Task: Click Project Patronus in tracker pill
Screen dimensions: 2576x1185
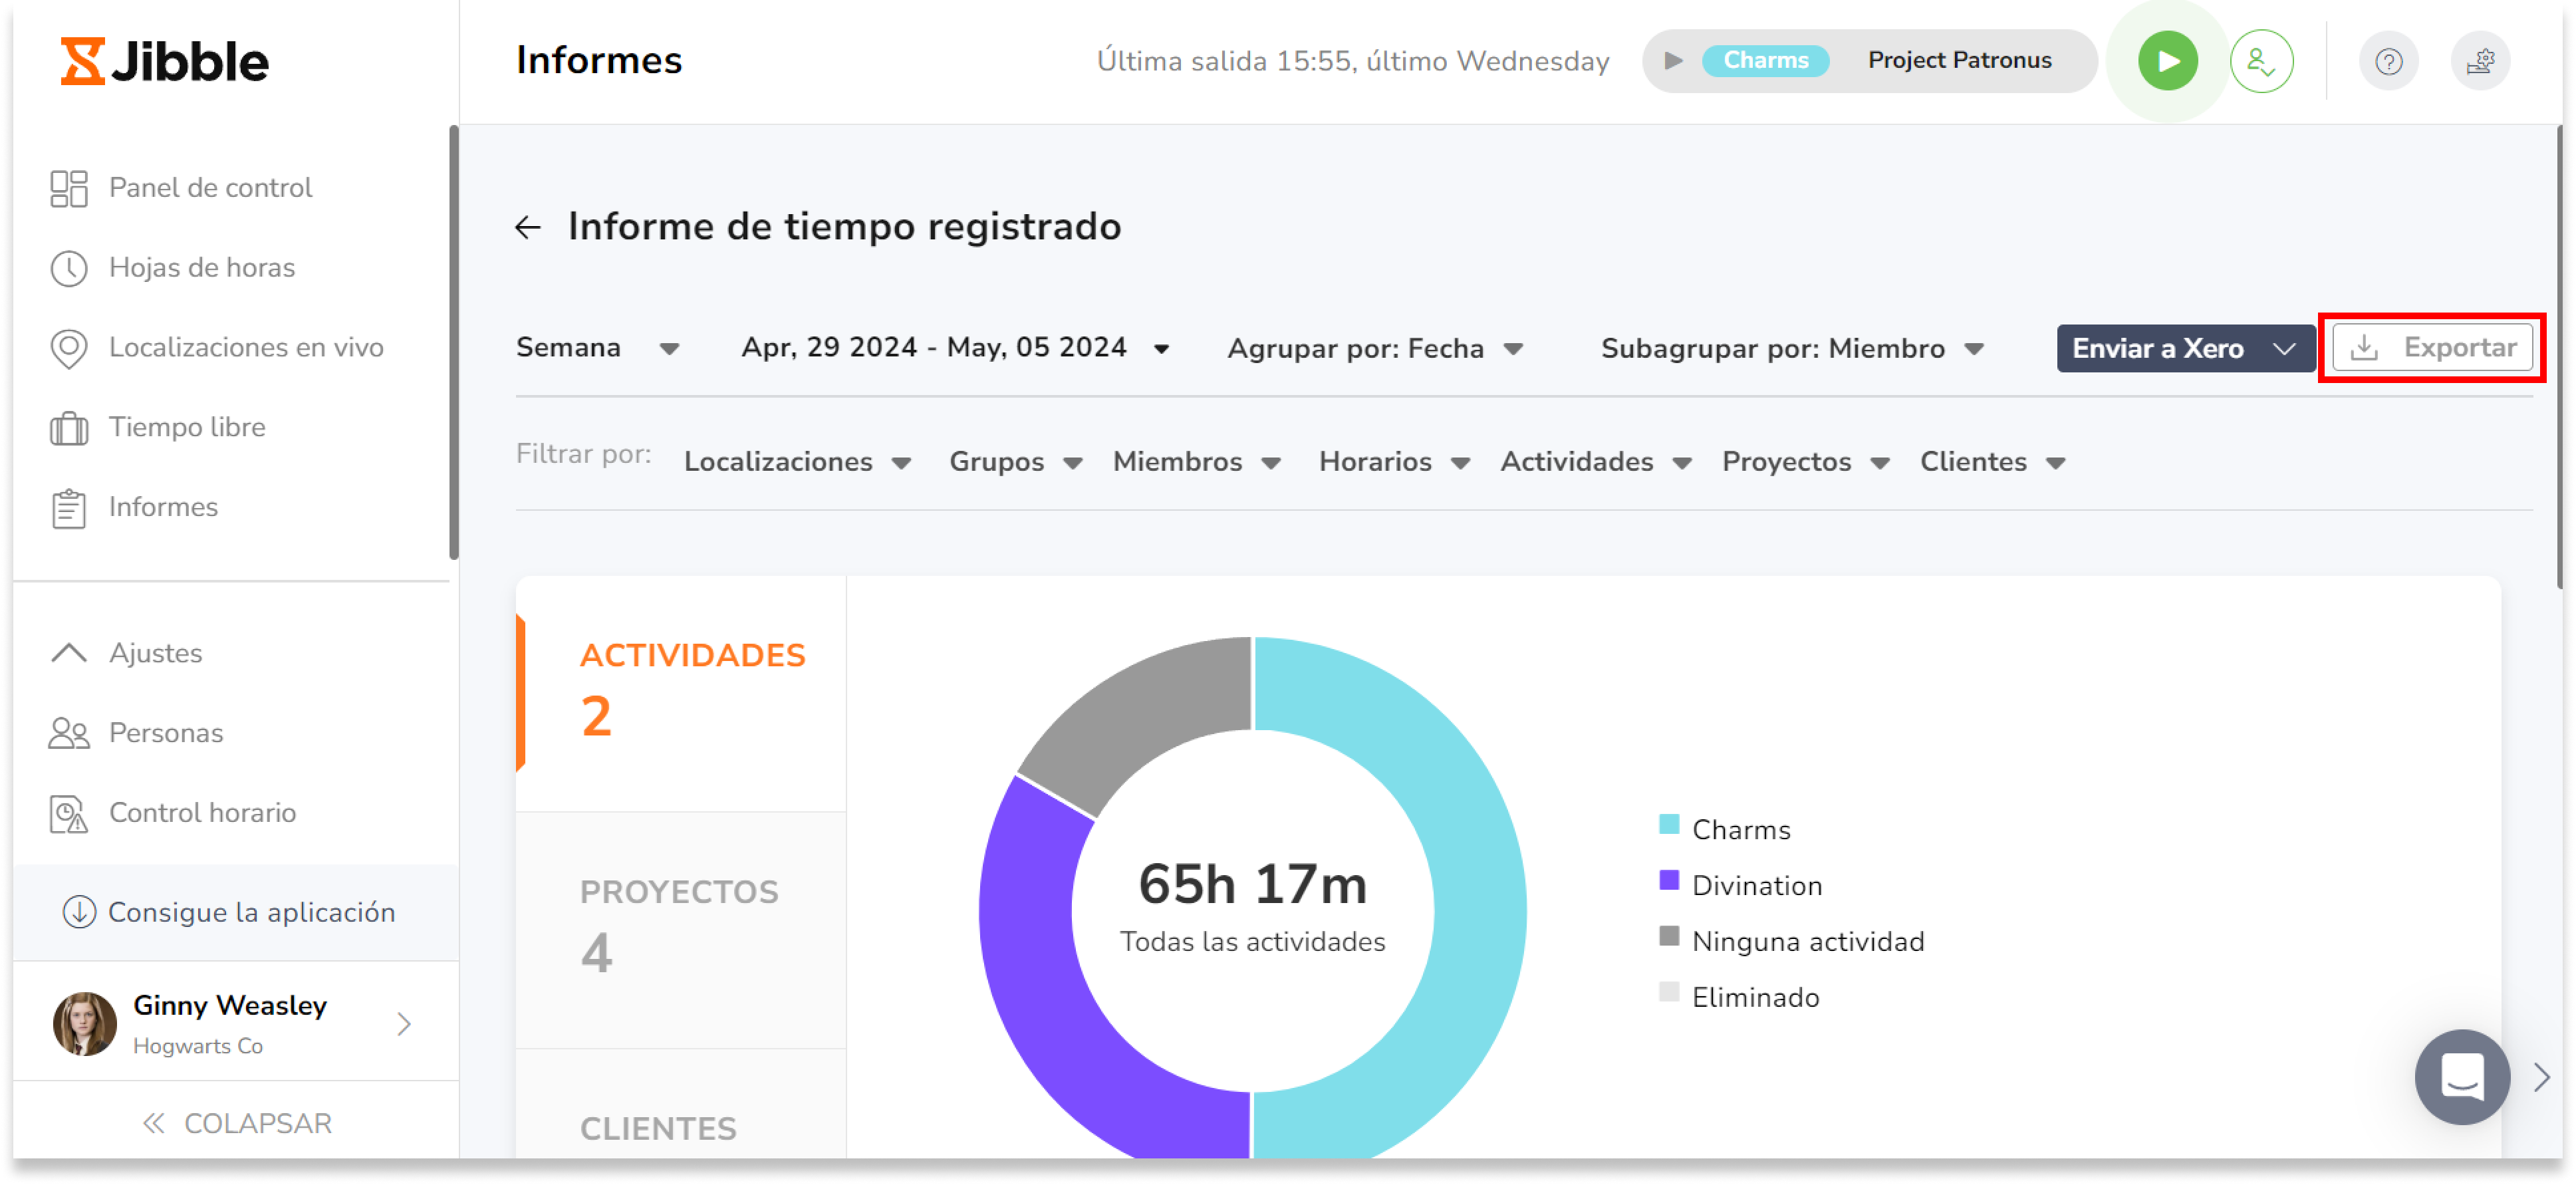Action: pos(1960,61)
